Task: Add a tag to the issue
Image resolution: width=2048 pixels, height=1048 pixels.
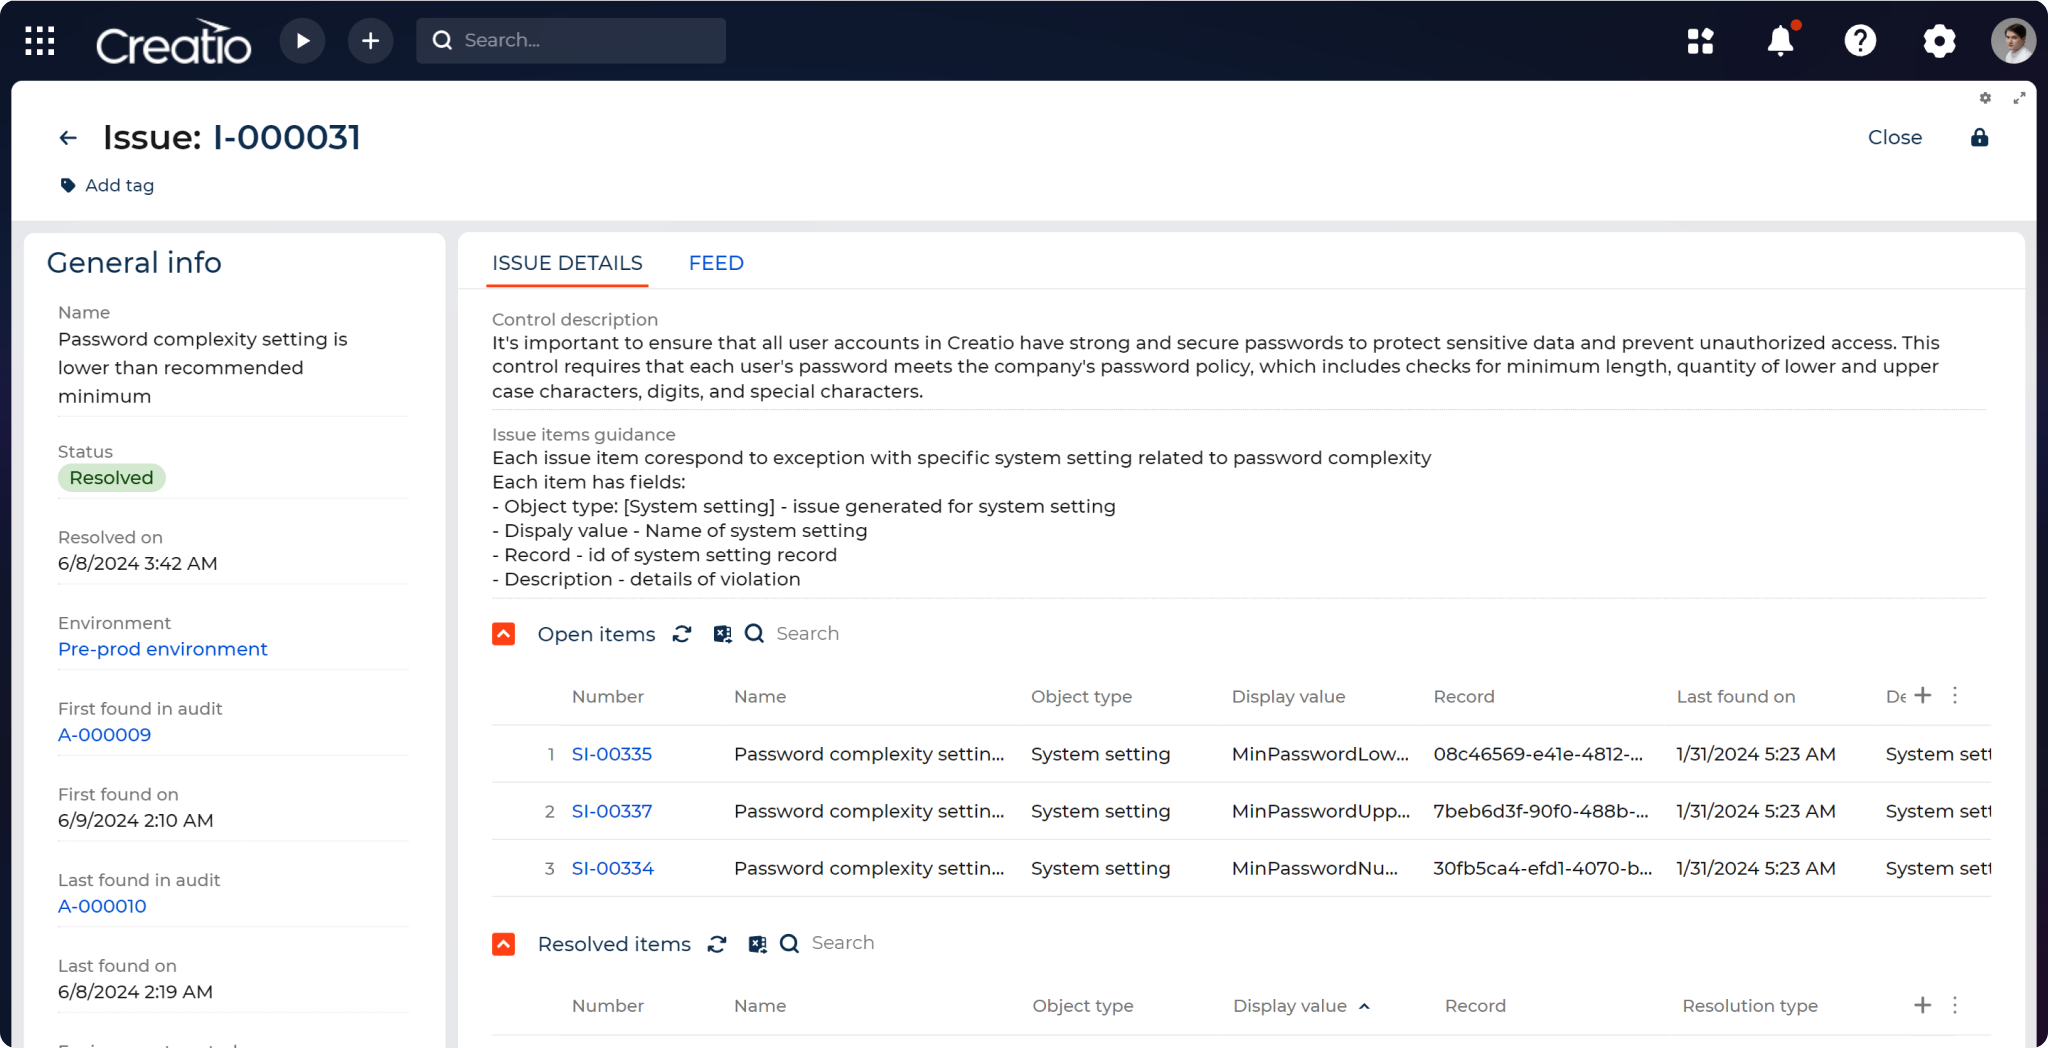Action: (x=107, y=185)
